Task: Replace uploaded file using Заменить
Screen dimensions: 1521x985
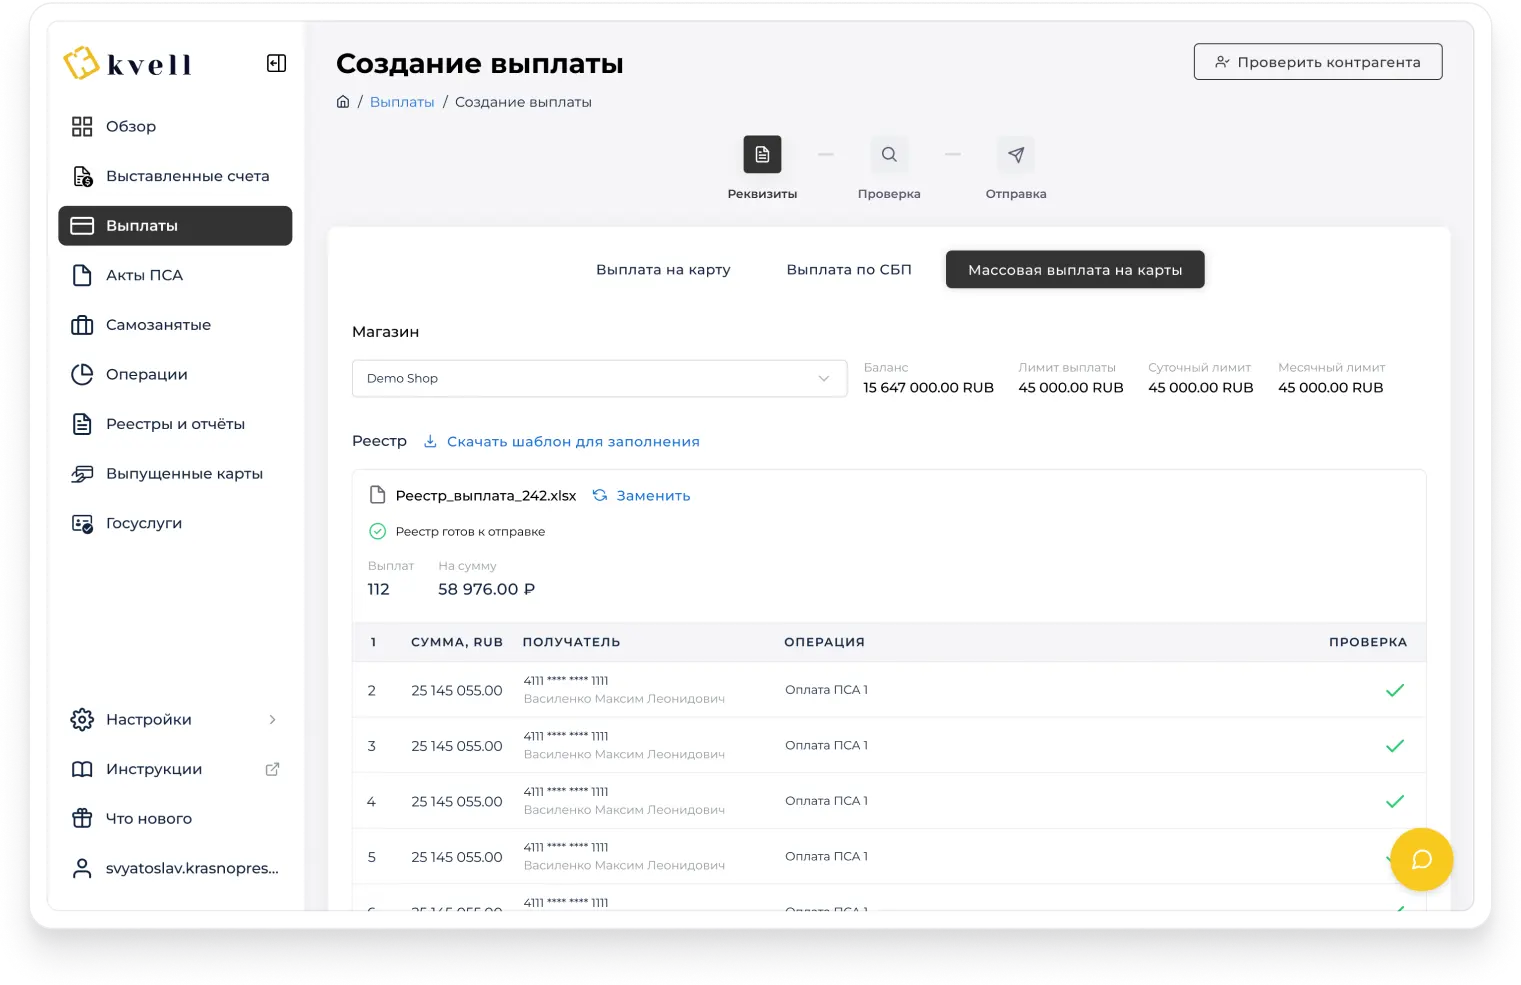Action: [x=652, y=496]
